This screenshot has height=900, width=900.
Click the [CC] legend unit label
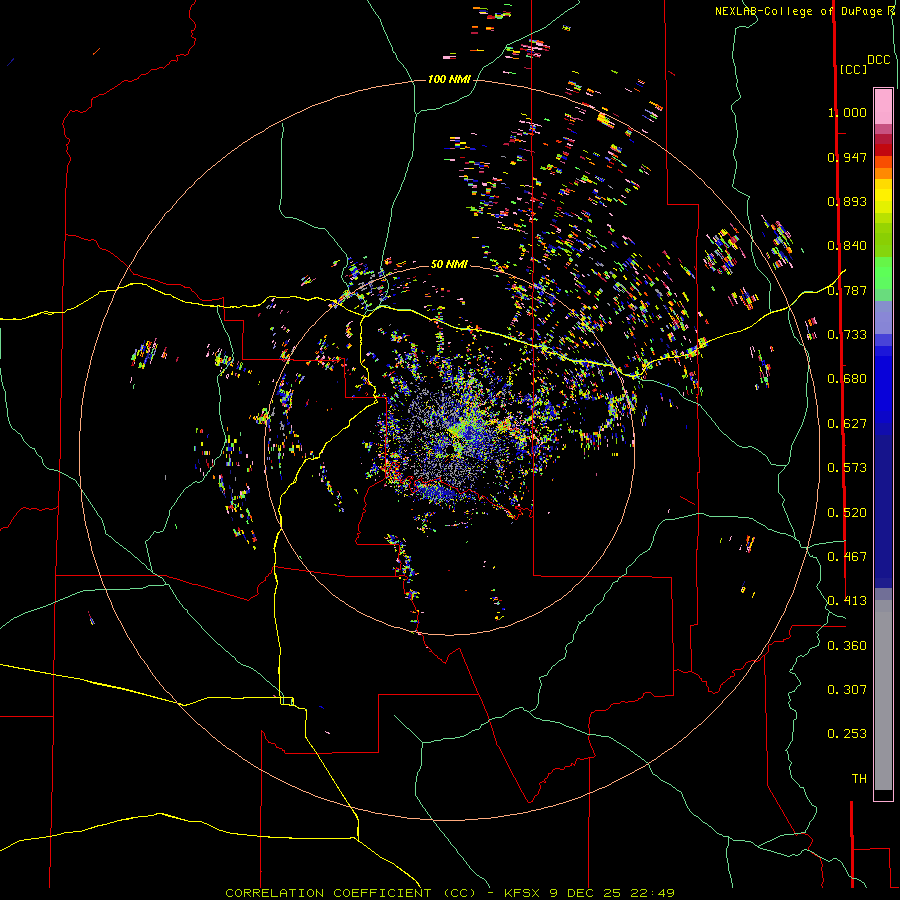(x=853, y=69)
